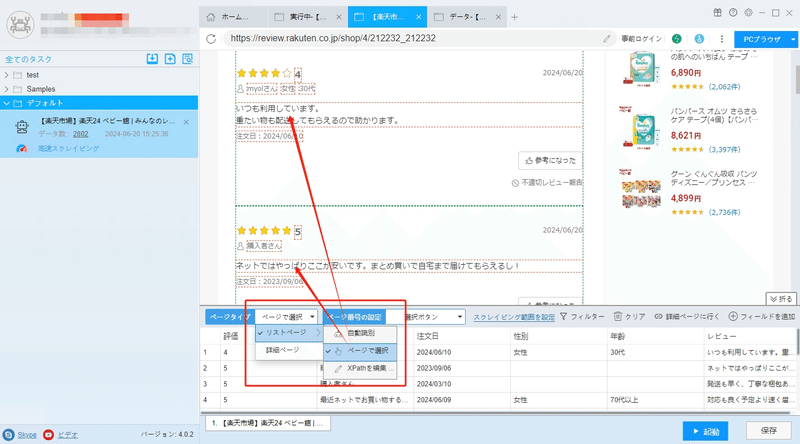Switch to the 実行中 tab
Viewport: 800px width, 444px height.
coord(308,17)
